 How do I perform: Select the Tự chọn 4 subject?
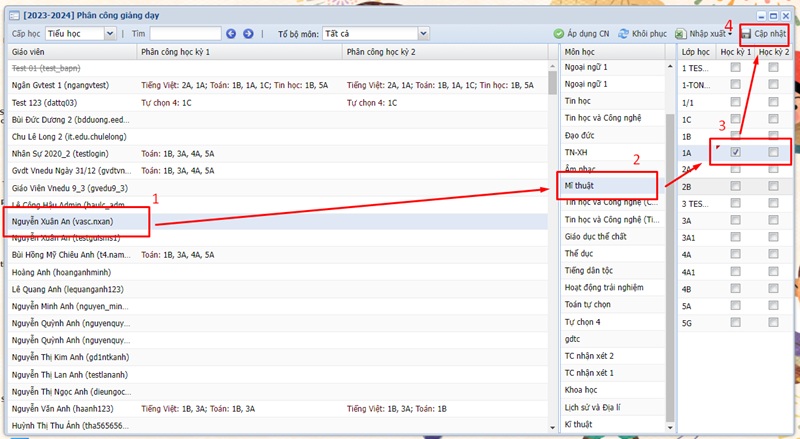click(x=582, y=322)
